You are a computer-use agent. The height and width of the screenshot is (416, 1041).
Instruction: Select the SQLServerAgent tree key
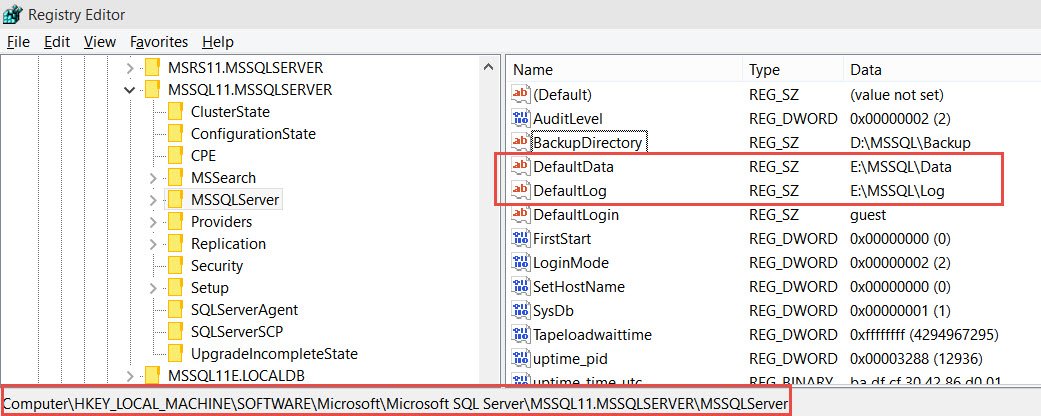point(244,310)
